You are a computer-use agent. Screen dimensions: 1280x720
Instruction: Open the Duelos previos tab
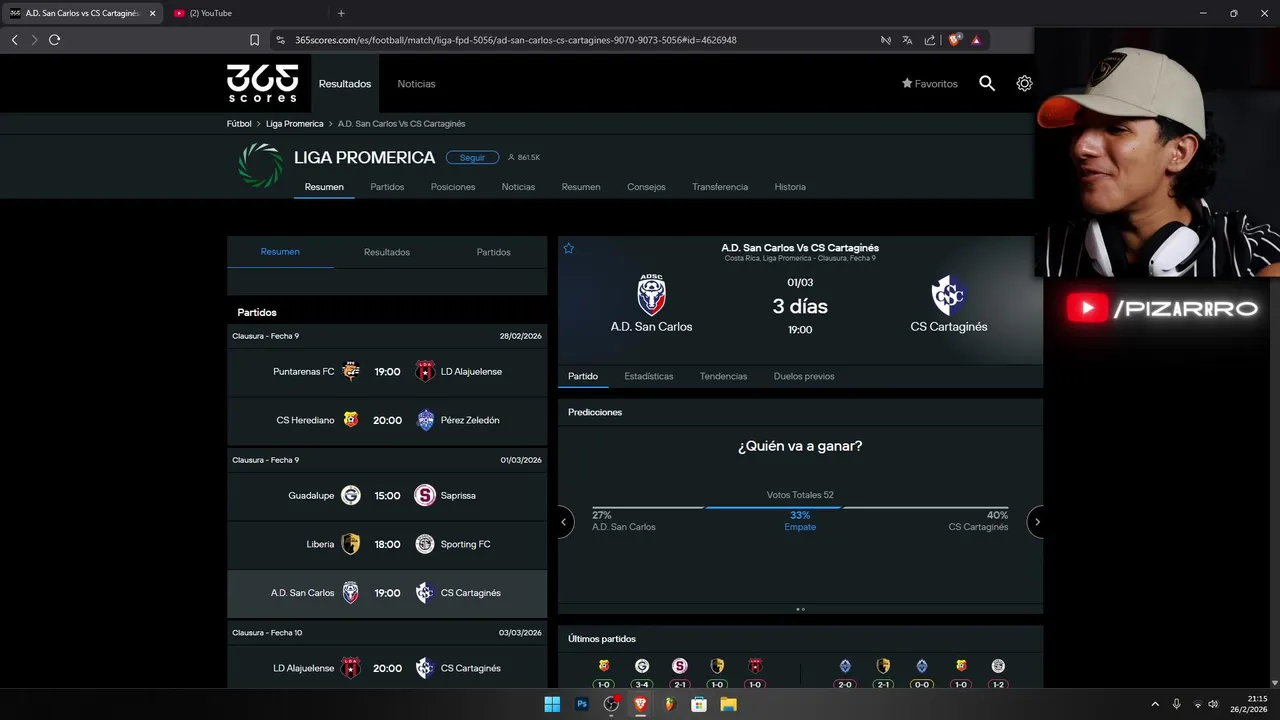pos(804,376)
